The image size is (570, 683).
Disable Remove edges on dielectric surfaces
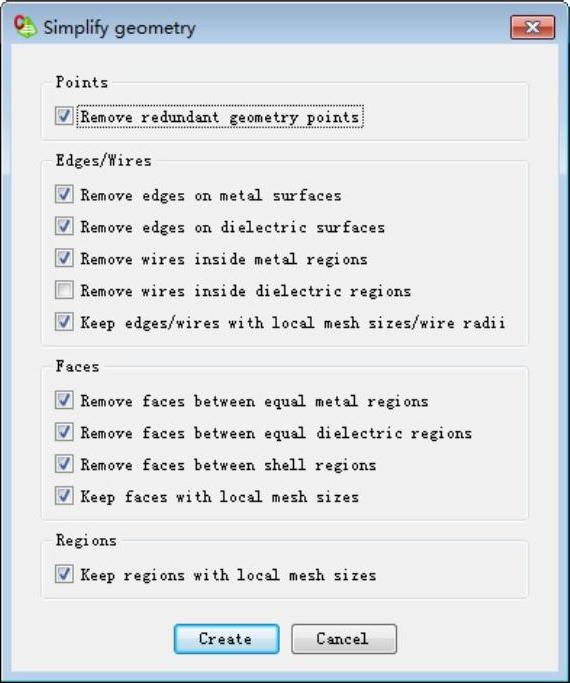[64, 227]
